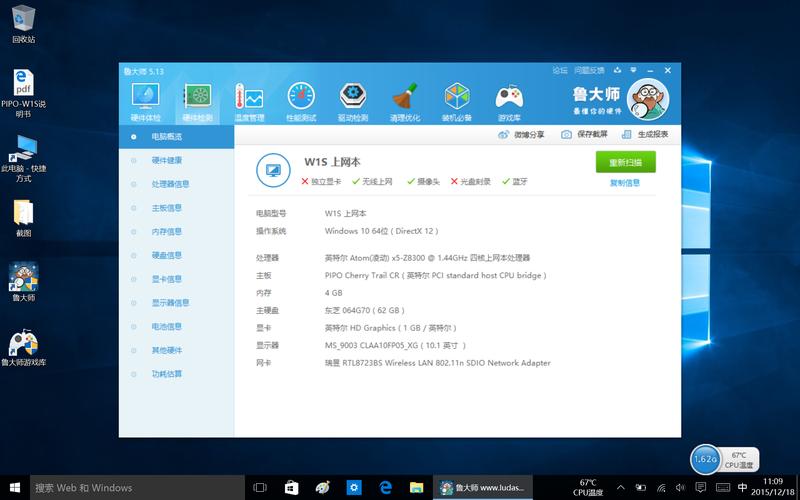Click the 无线上网 wireless status indicator
This screenshot has width=800, height=500.
coord(372,181)
